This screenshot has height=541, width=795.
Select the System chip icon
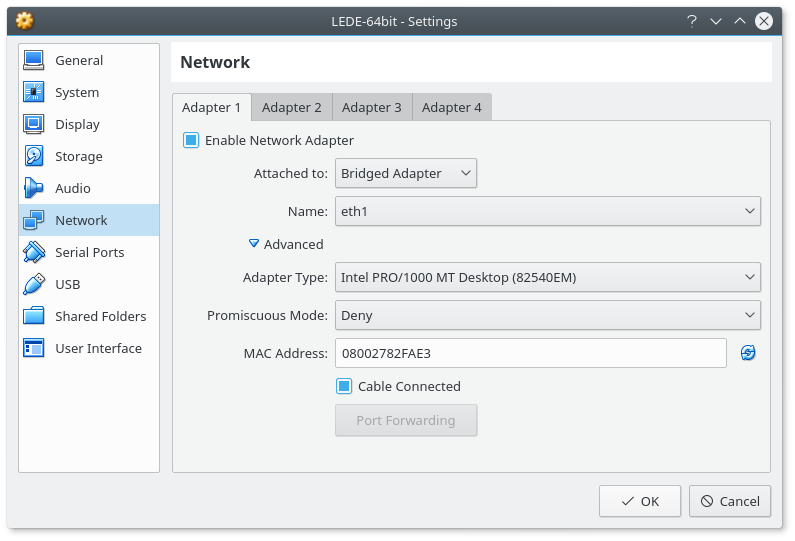pyautogui.click(x=34, y=92)
